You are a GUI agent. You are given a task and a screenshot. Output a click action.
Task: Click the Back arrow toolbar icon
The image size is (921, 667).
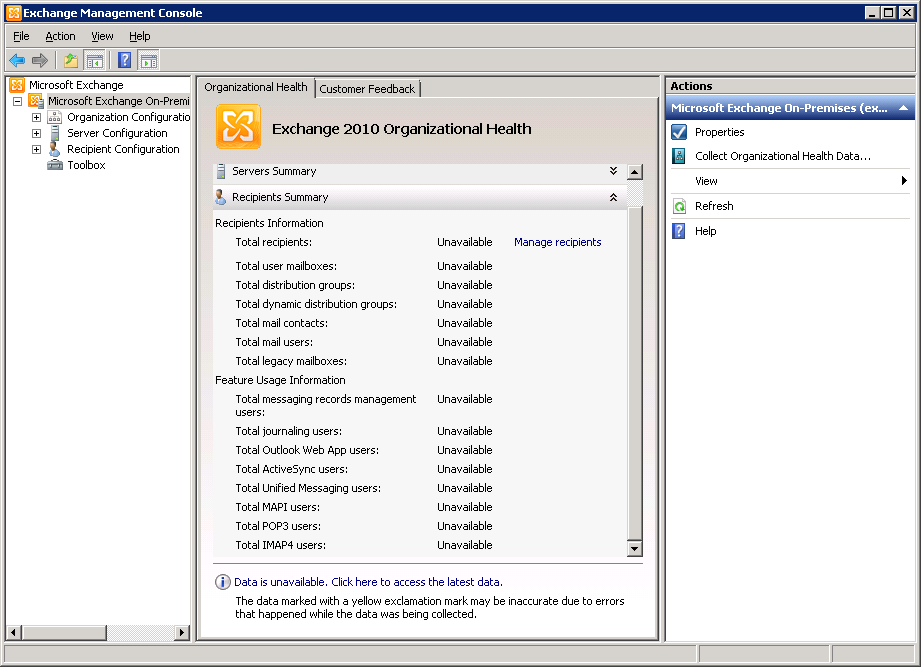pos(17,60)
